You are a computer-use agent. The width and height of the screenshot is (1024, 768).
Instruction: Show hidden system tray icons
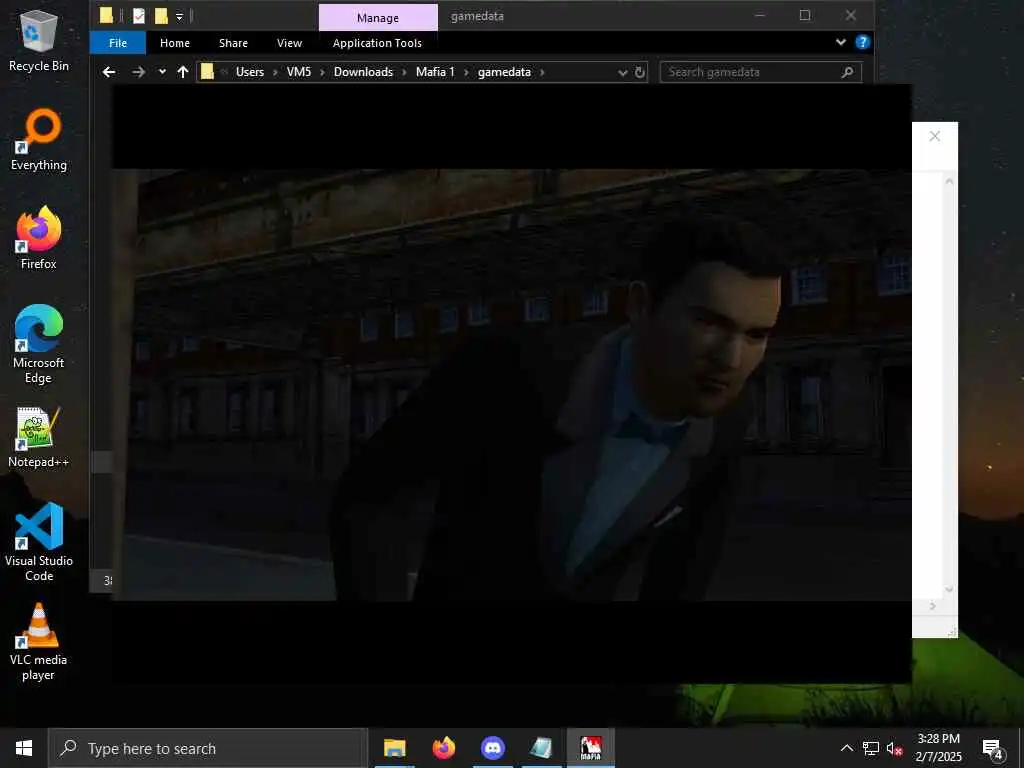point(846,748)
